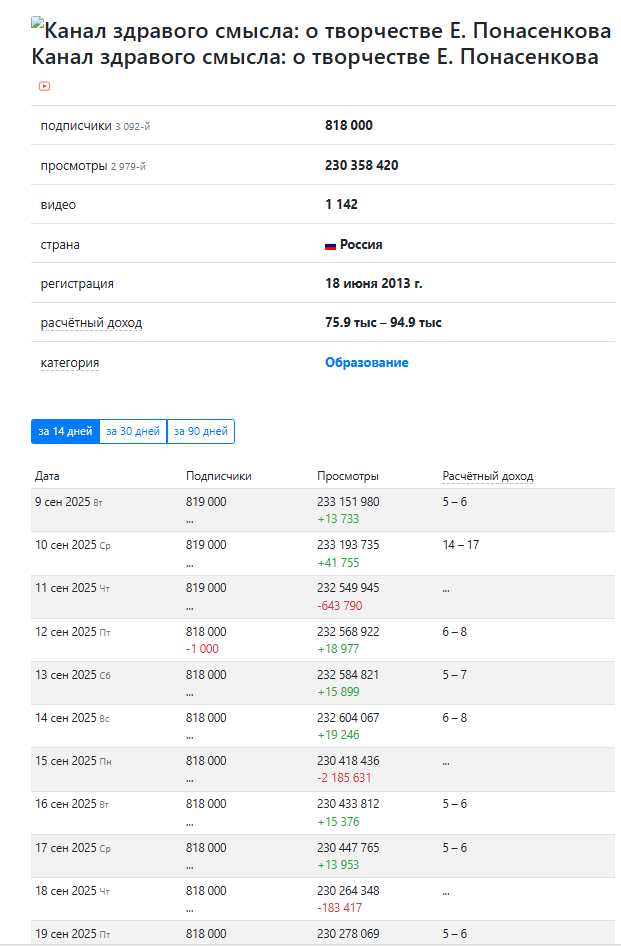Viewport: 621px width, 946px height.
Task: Switch to the 'за 30 дней' tab
Action: (x=133, y=431)
